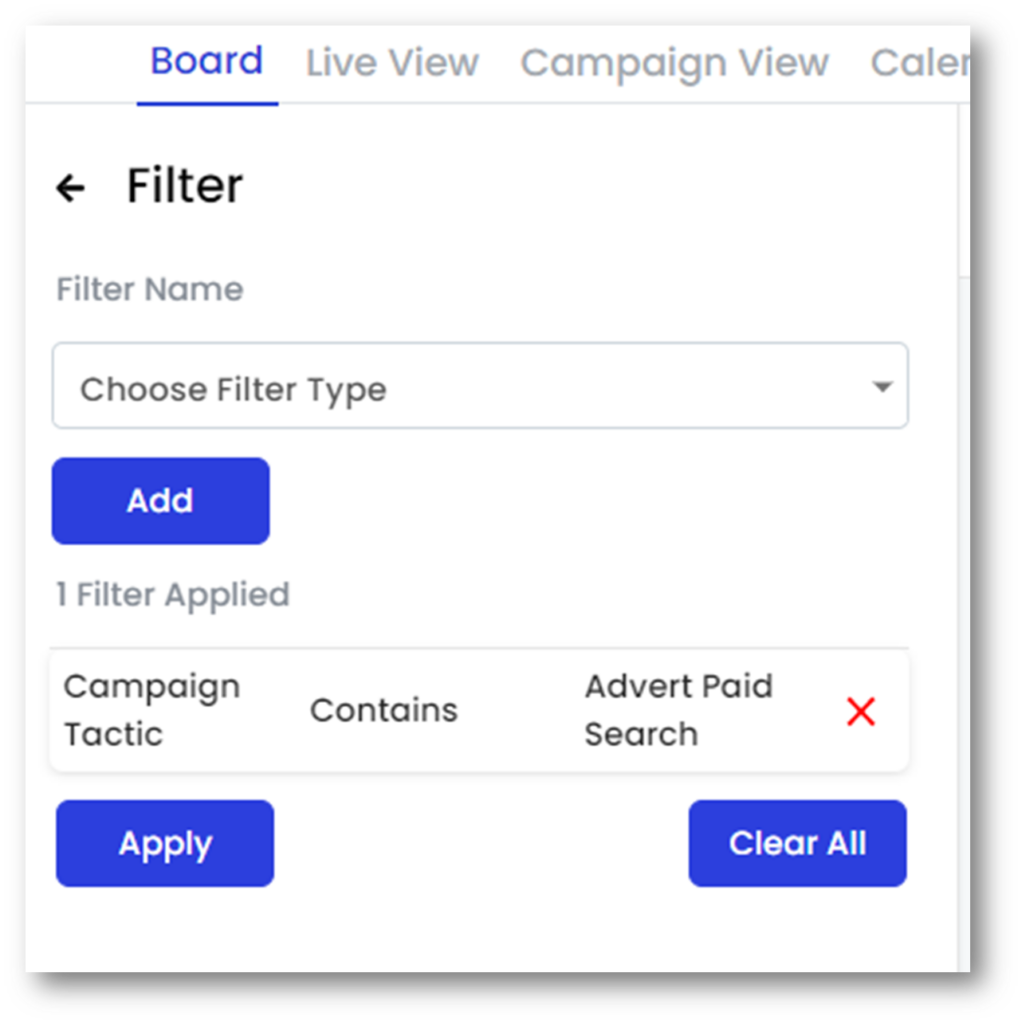The image size is (1022, 1024).
Task: Go back using the left arrow icon
Action: 70,187
